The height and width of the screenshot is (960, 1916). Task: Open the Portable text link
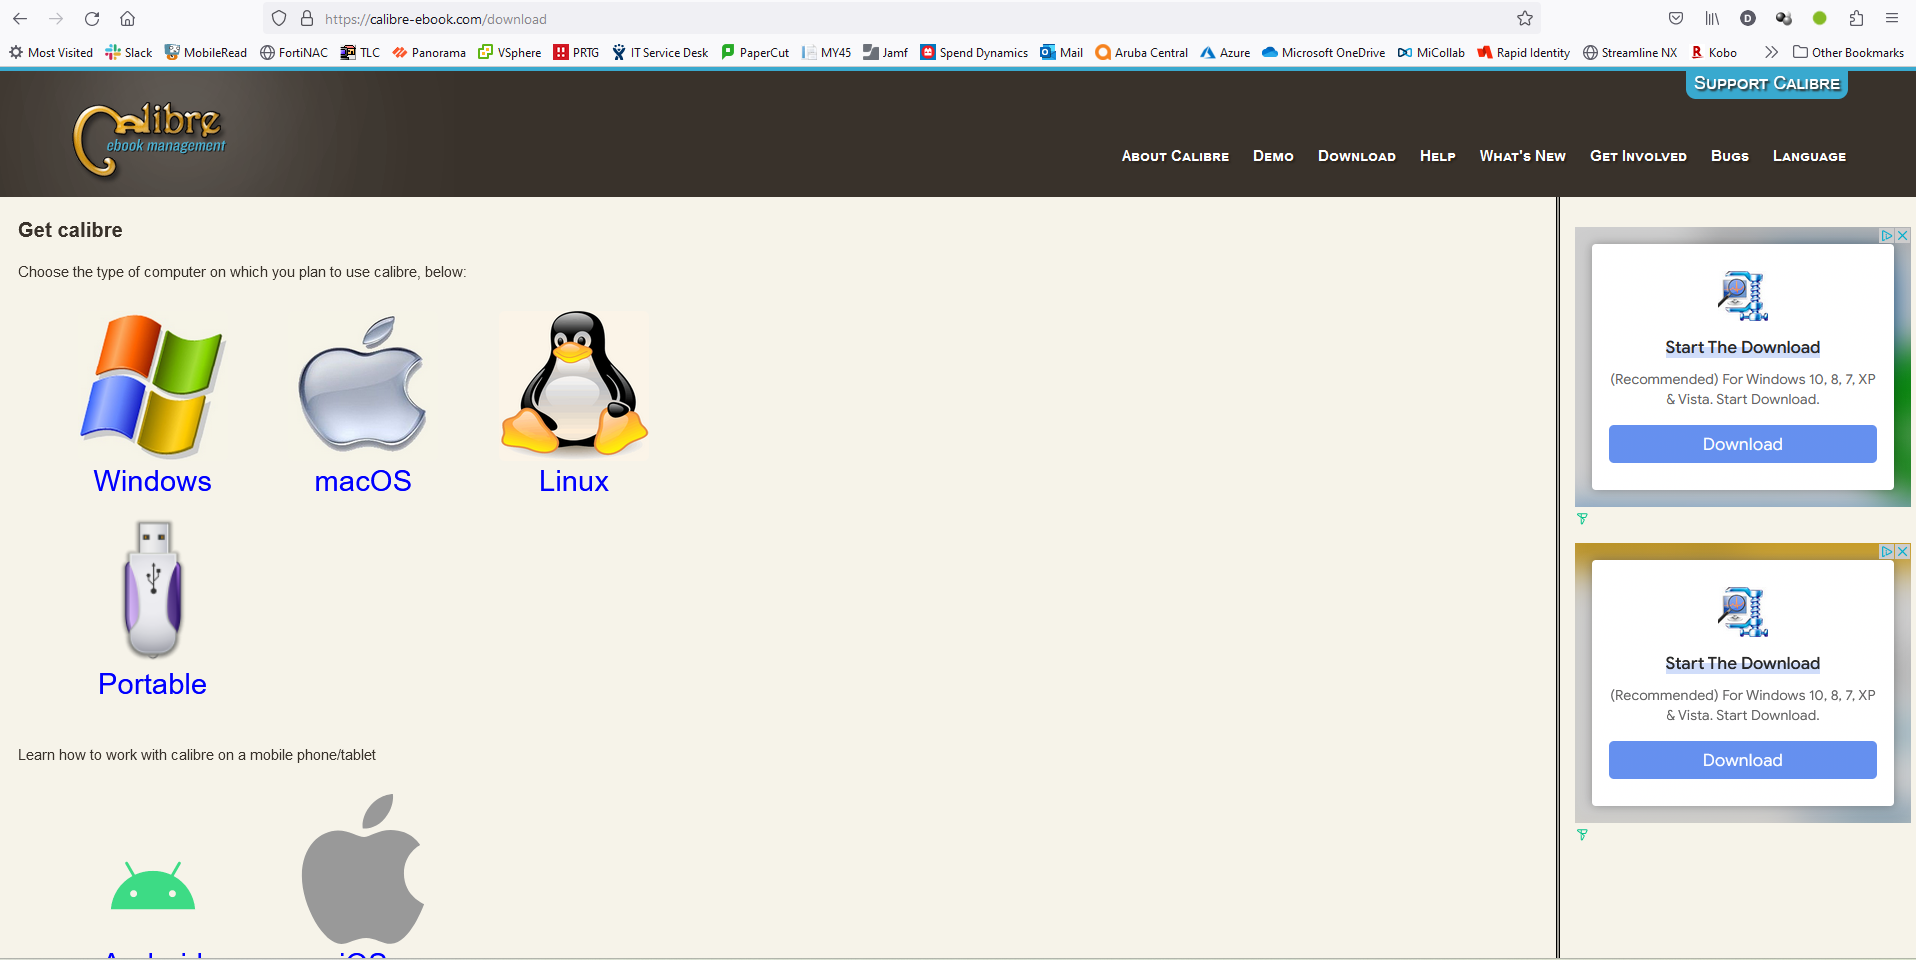153,684
